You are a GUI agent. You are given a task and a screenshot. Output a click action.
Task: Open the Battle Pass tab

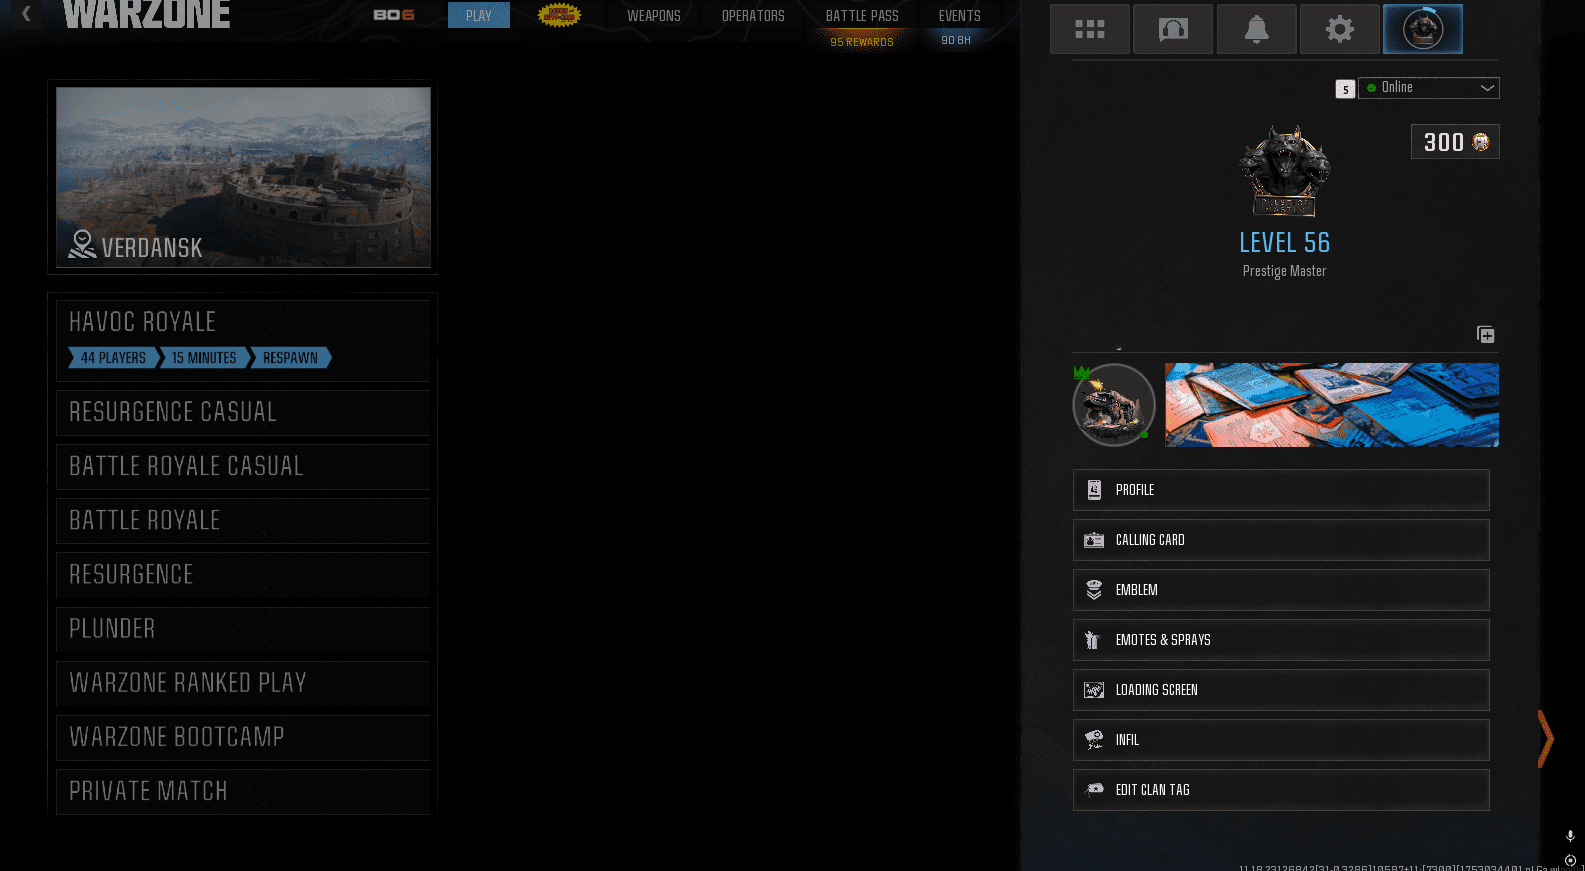point(862,16)
